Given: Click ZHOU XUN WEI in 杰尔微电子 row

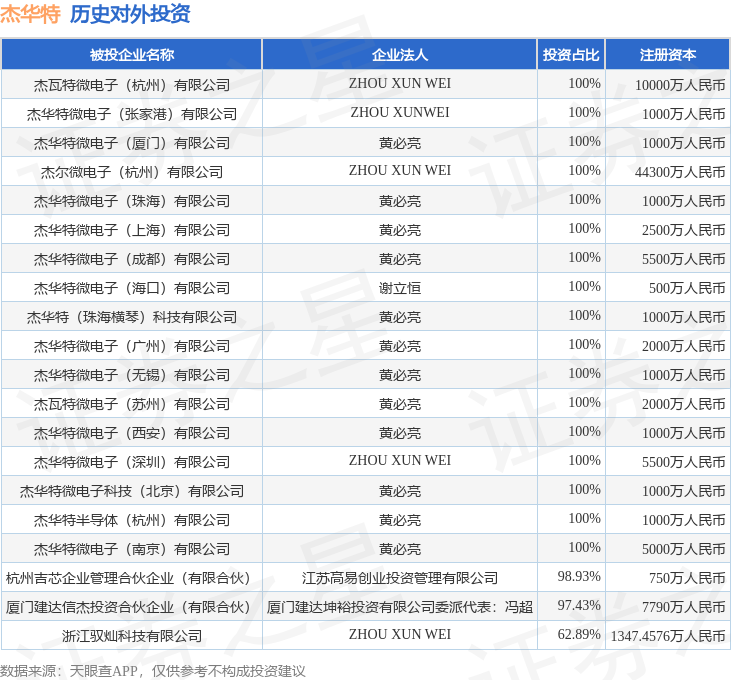Looking at the screenshot, I should [x=400, y=171].
